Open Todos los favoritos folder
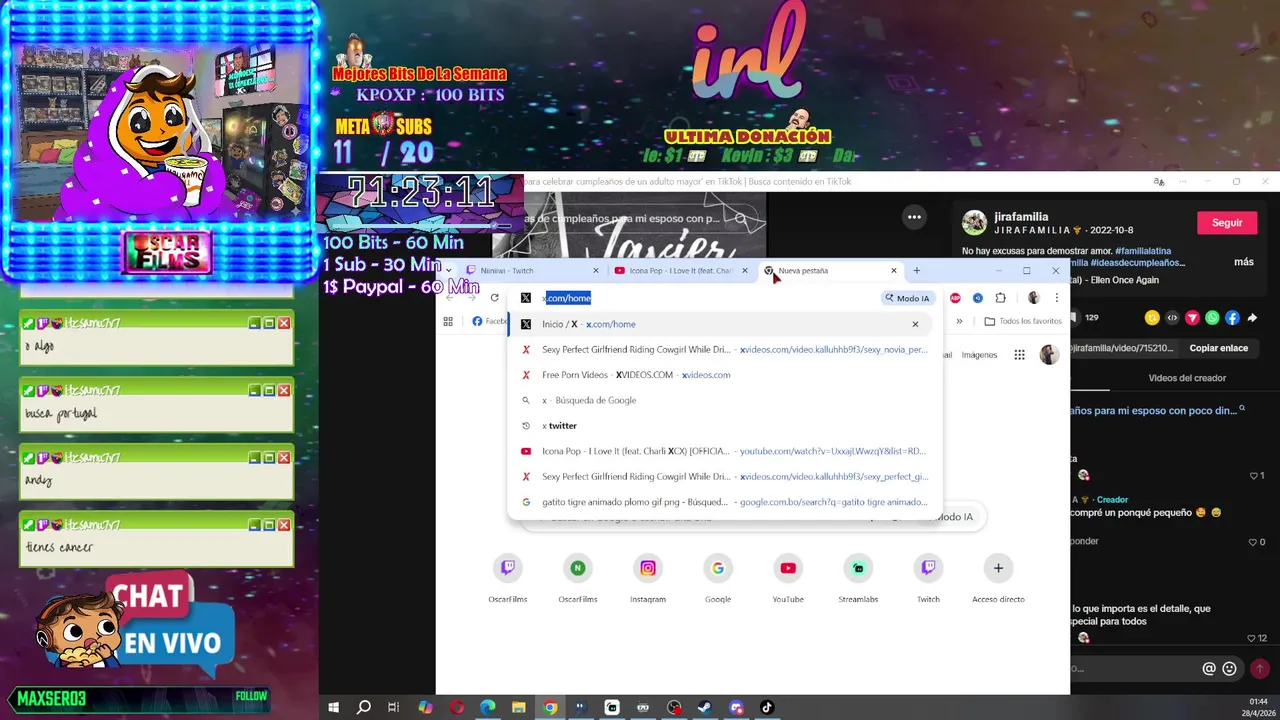The width and height of the screenshot is (1280, 720). click(x=1023, y=321)
